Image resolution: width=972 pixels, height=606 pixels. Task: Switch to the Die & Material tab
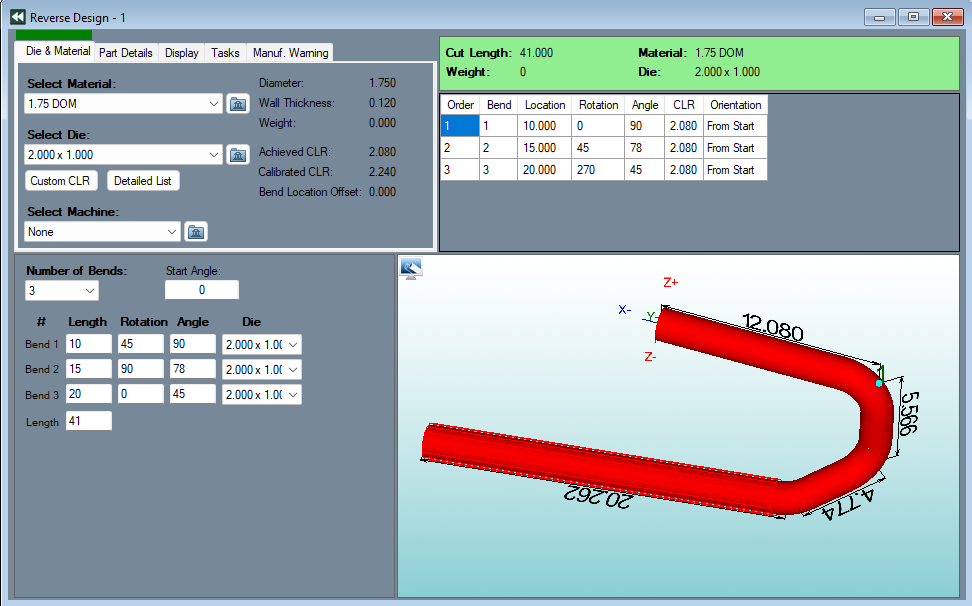click(x=58, y=51)
